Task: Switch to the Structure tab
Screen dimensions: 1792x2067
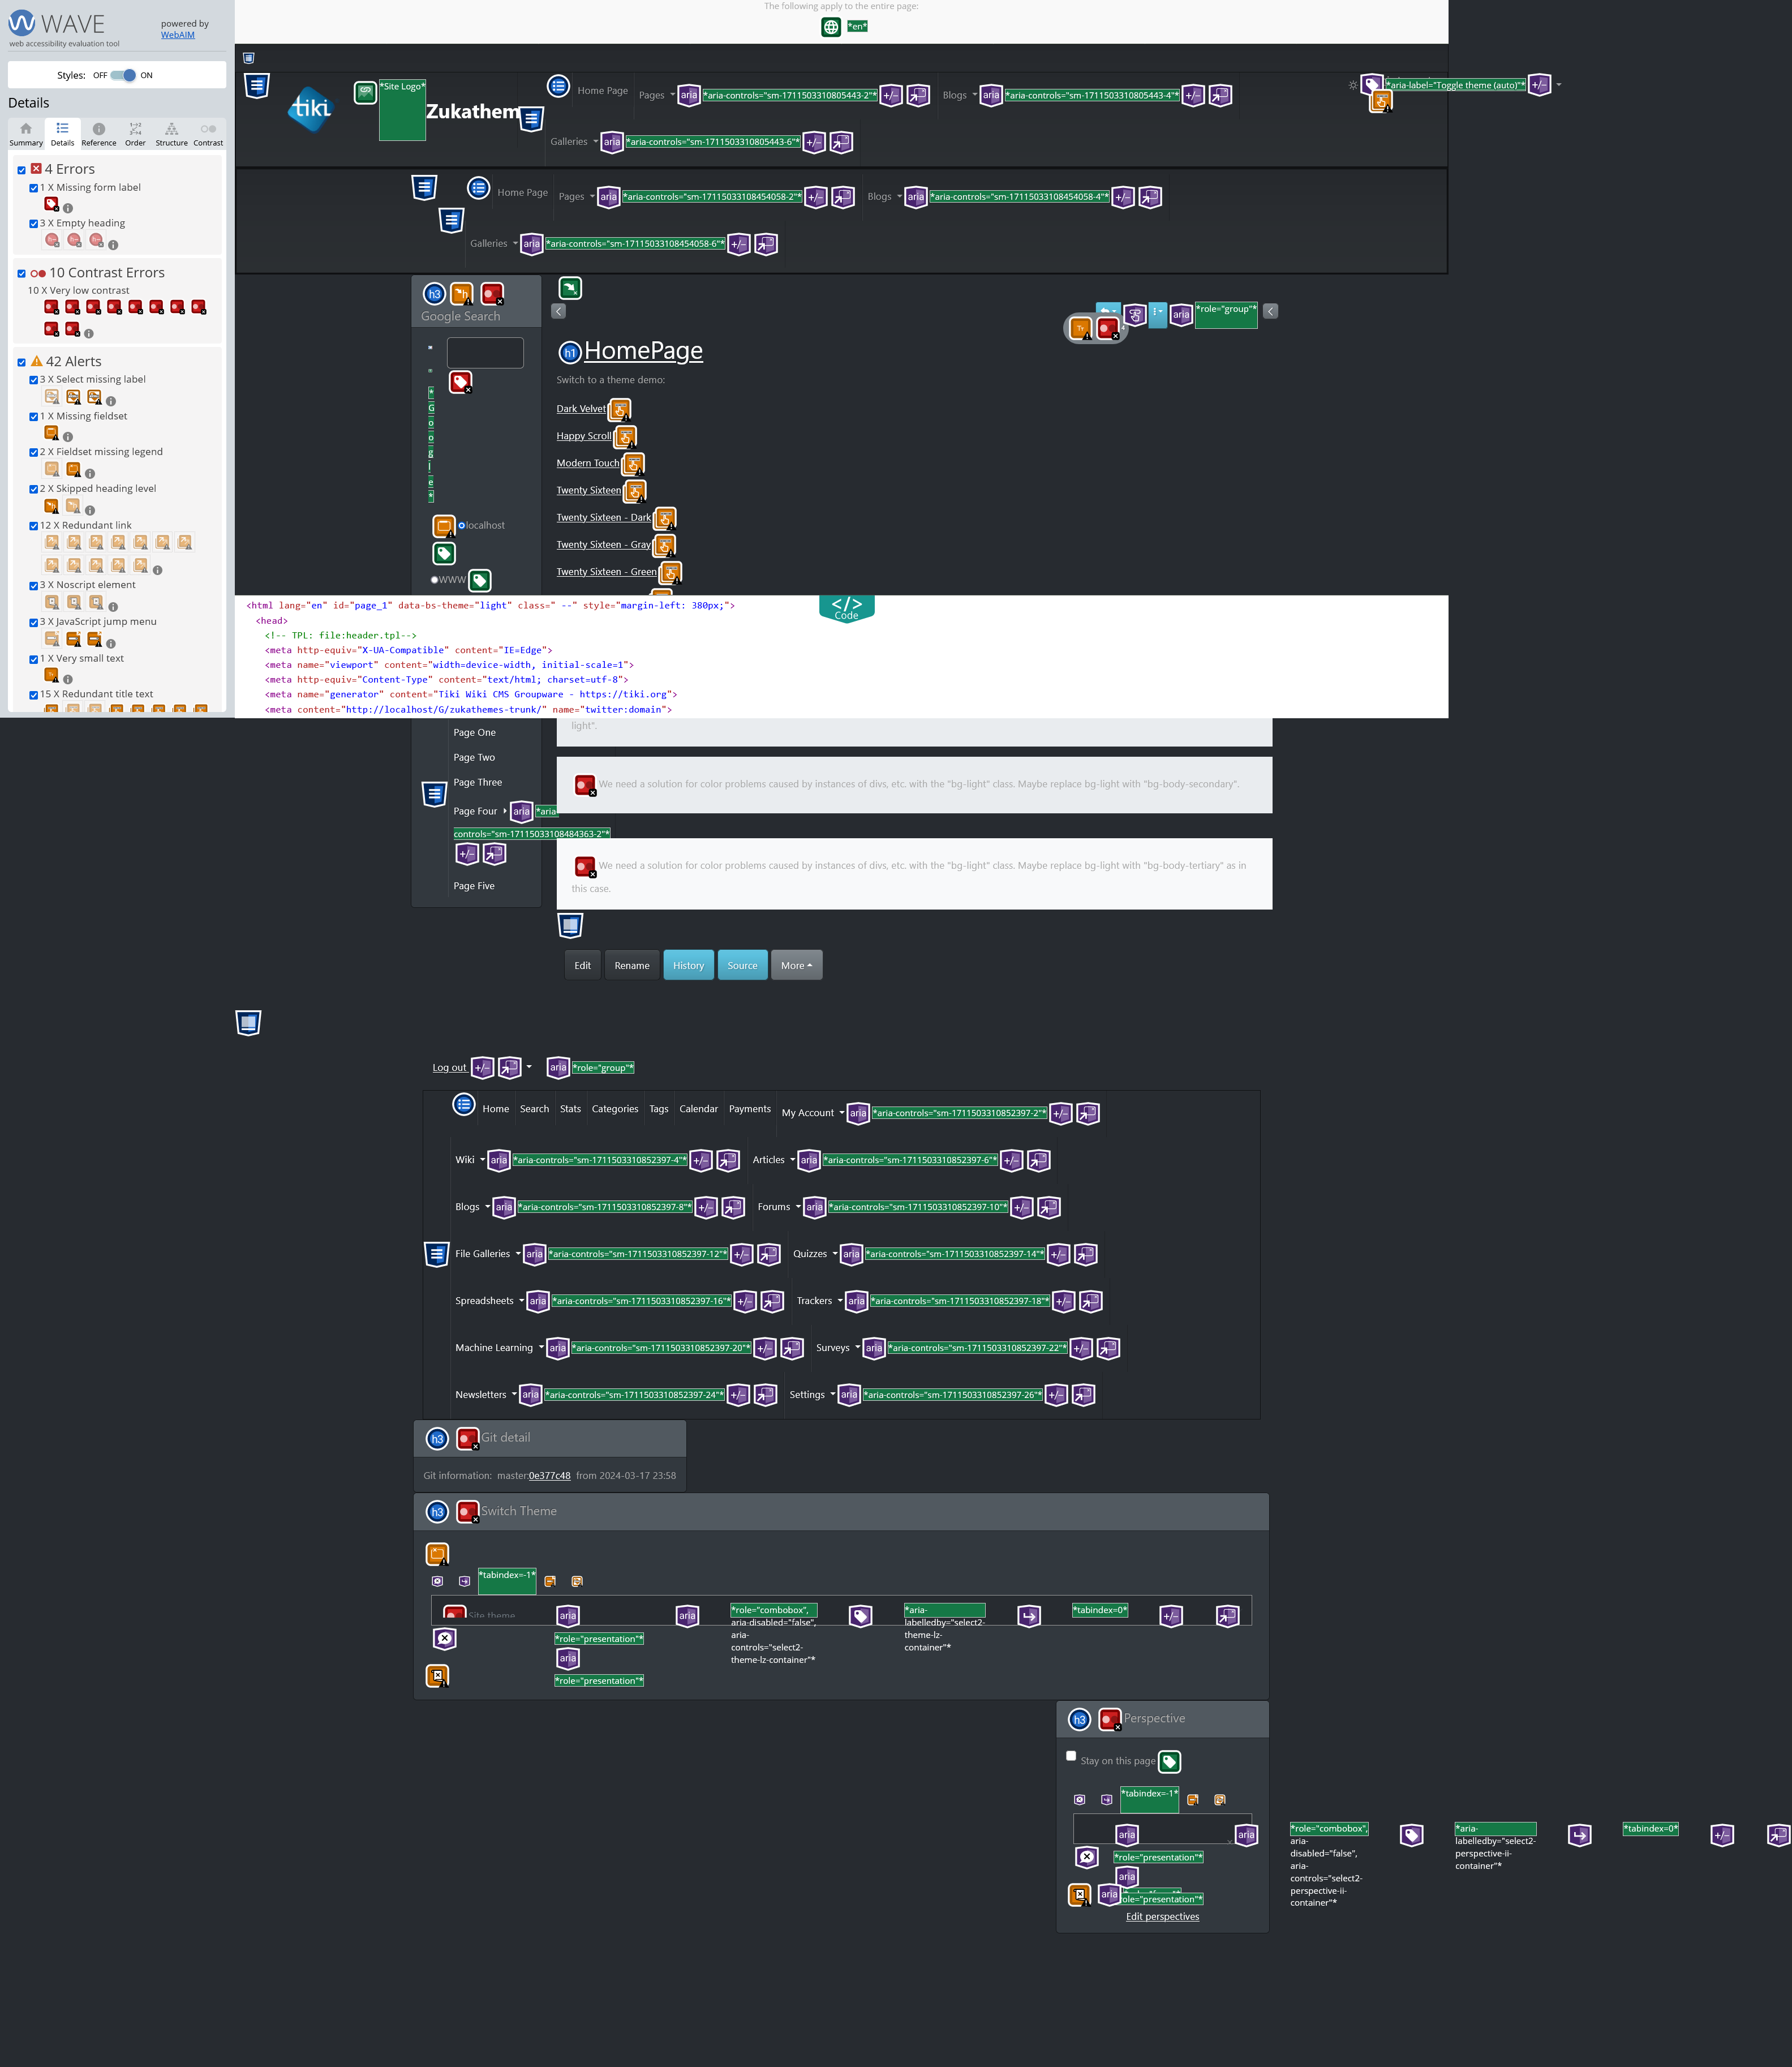Action: pyautogui.click(x=171, y=134)
